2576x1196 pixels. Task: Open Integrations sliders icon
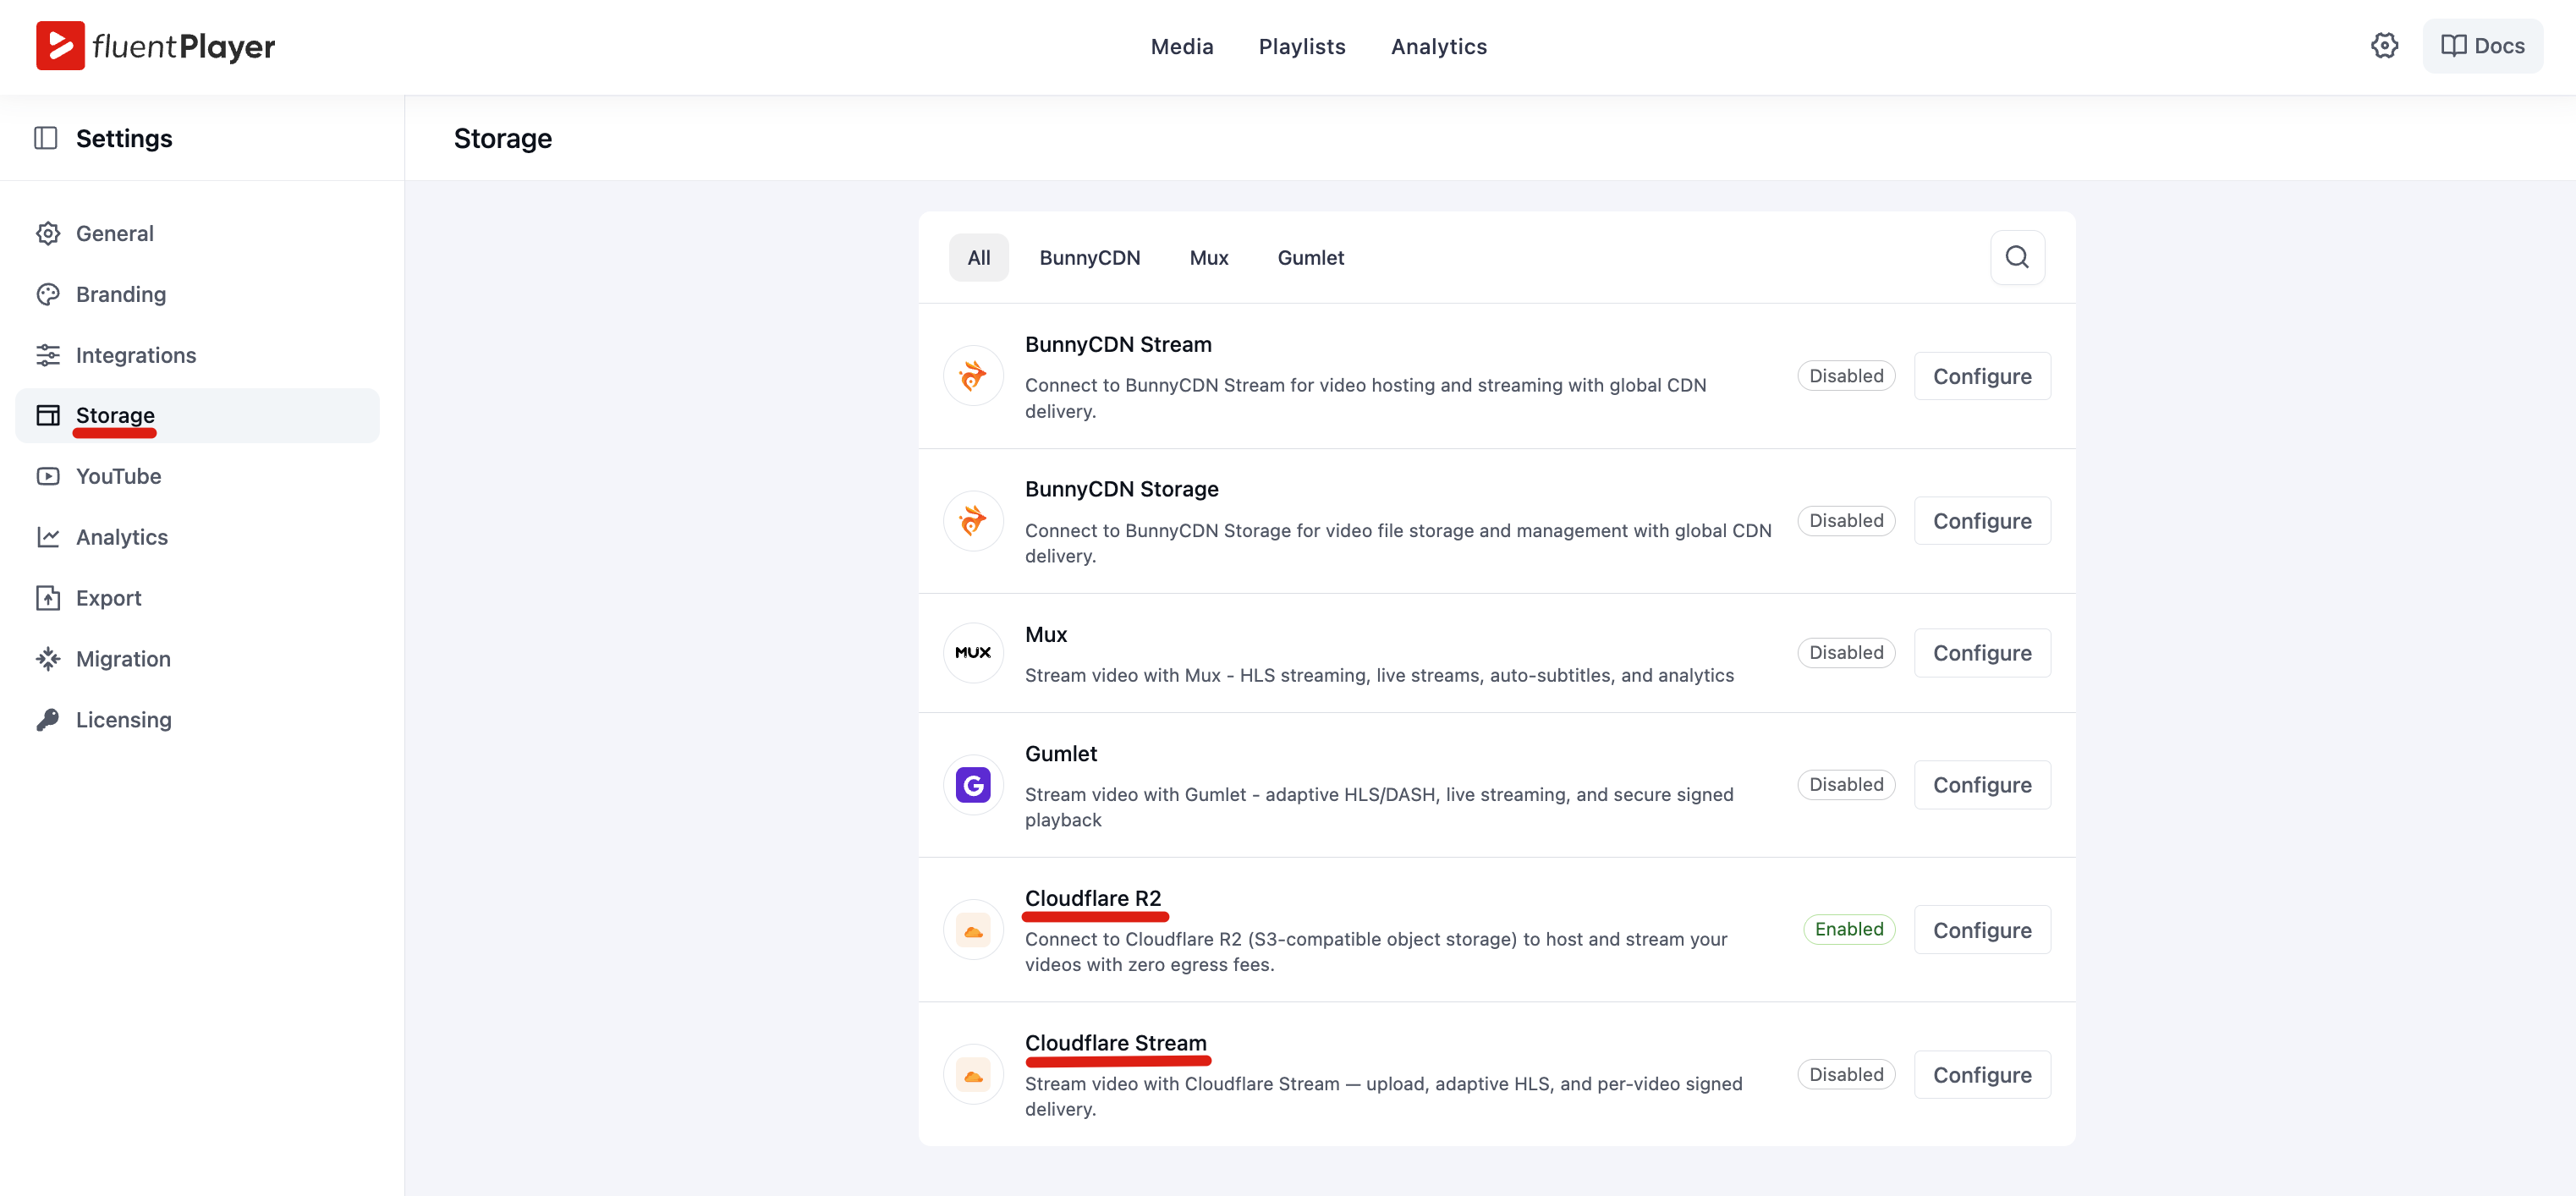pyautogui.click(x=48, y=355)
